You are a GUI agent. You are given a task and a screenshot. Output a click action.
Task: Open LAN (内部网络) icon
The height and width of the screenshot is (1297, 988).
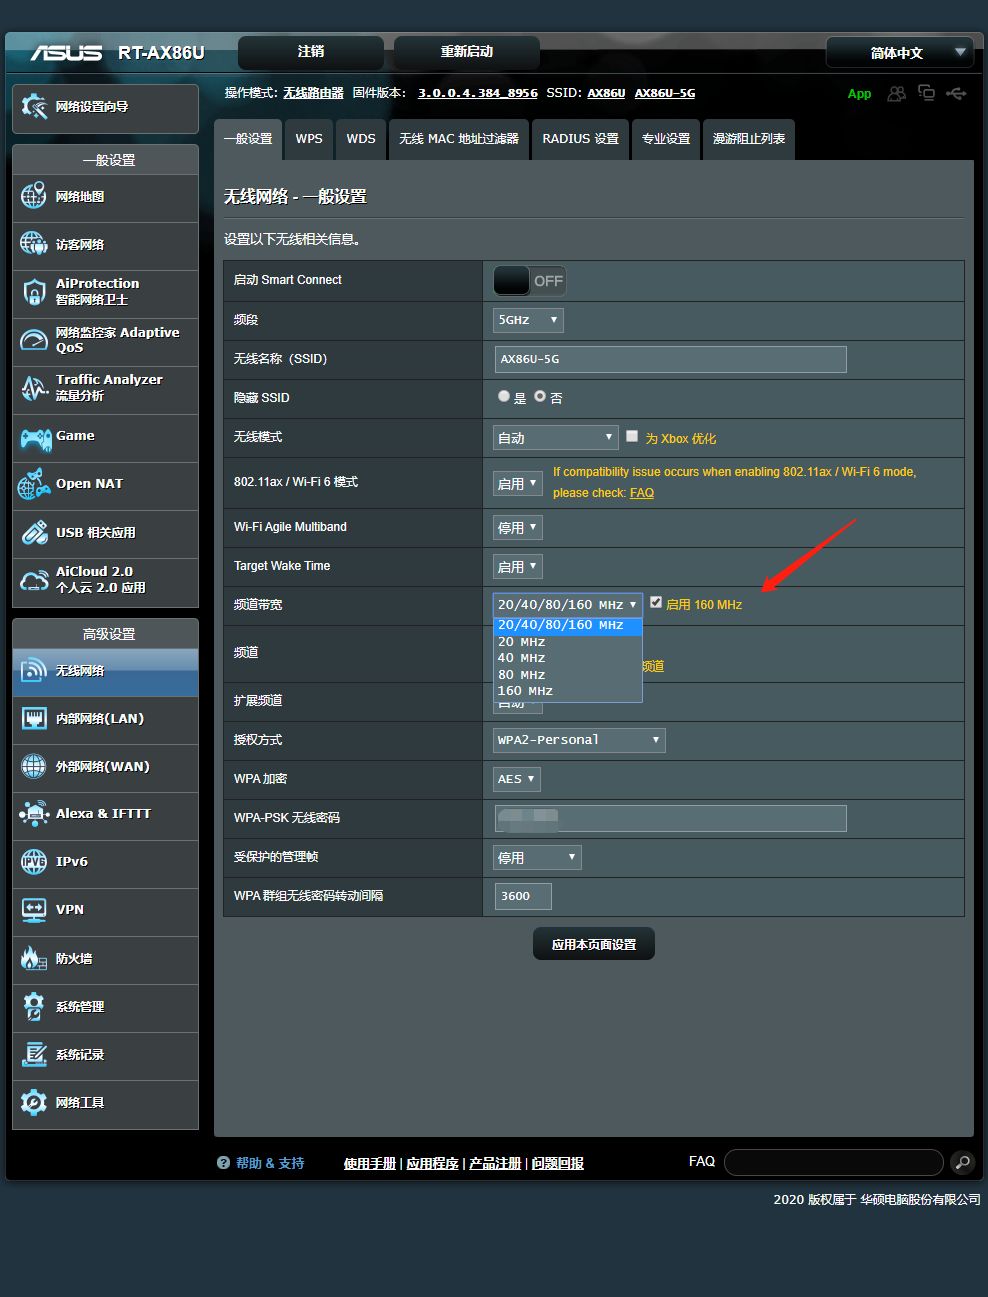[x=34, y=718]
